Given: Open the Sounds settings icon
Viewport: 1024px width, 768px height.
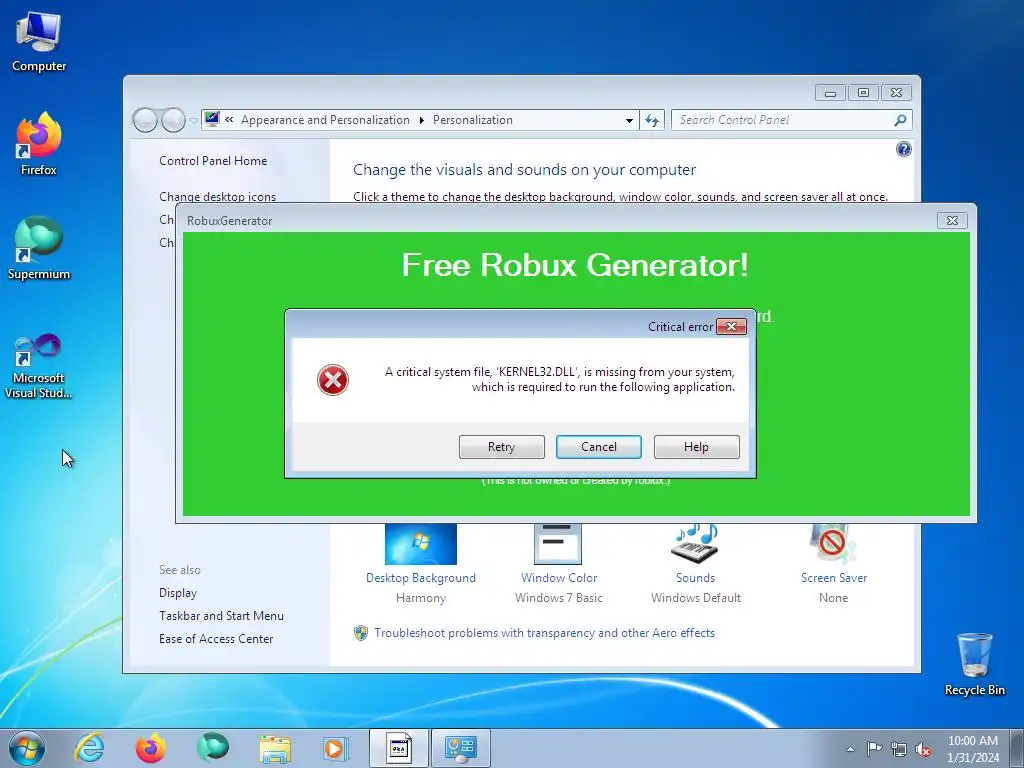Looking at the screenshot, I should pyautogui.click(x=696, y=552).
